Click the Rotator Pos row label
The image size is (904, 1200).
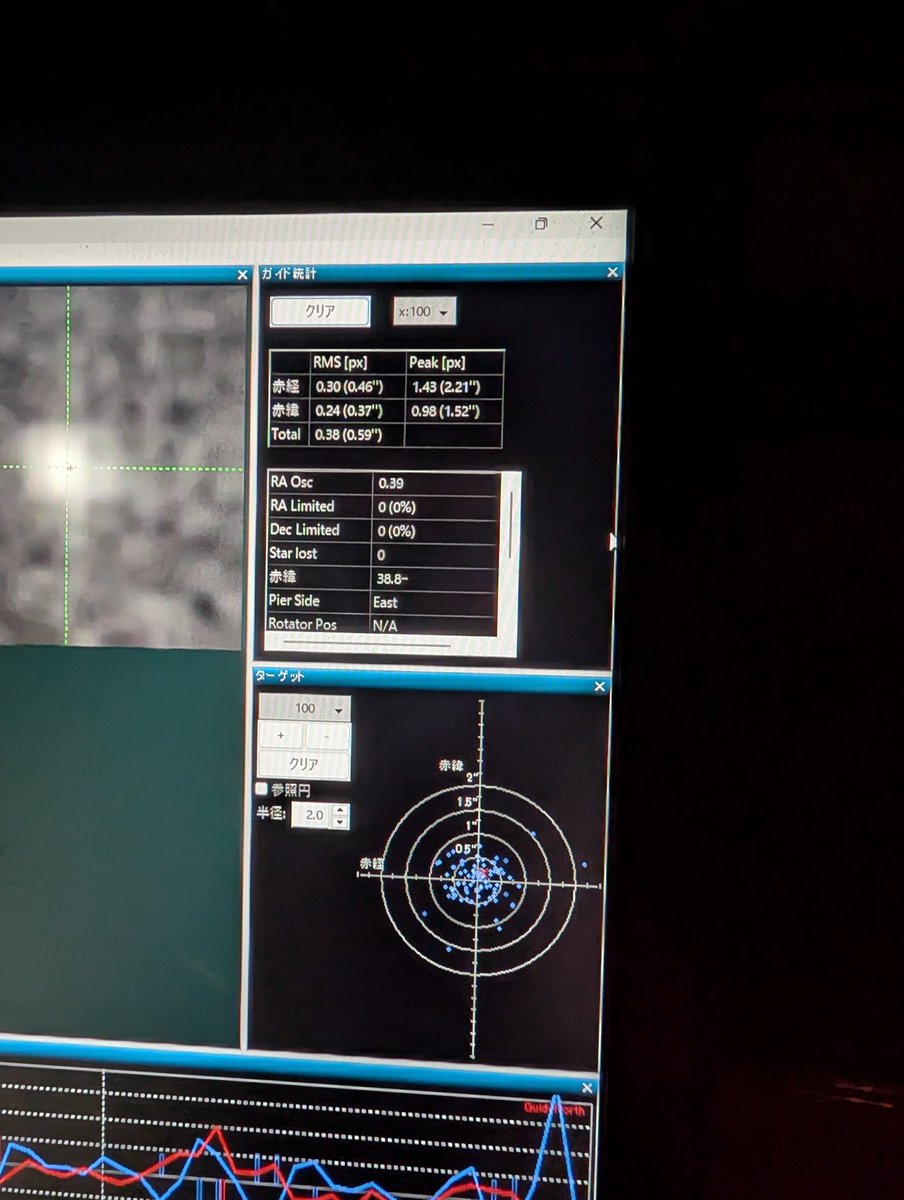[303, 624]
